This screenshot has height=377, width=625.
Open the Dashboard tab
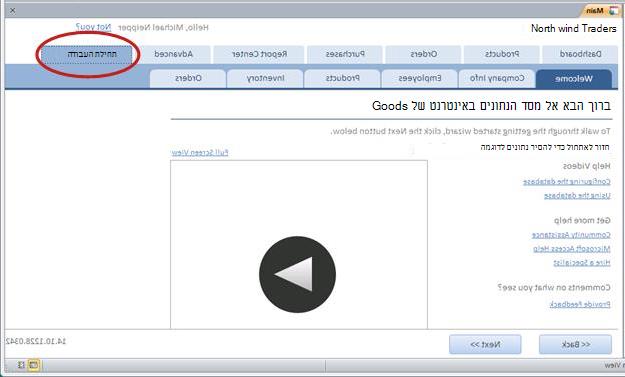[580, 54]
